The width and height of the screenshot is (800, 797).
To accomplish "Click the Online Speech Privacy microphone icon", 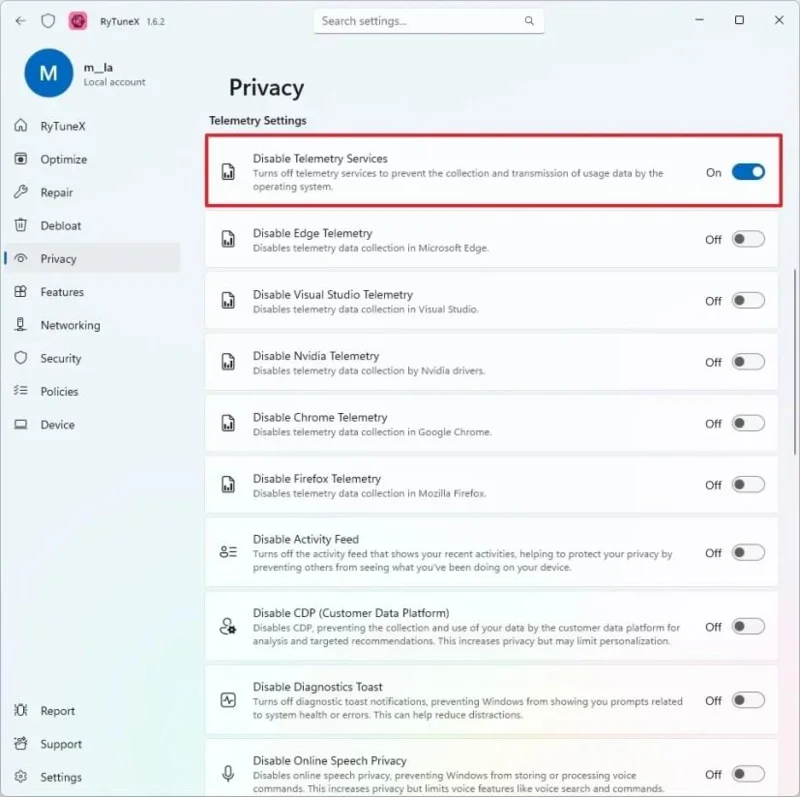I will [228, 774].
